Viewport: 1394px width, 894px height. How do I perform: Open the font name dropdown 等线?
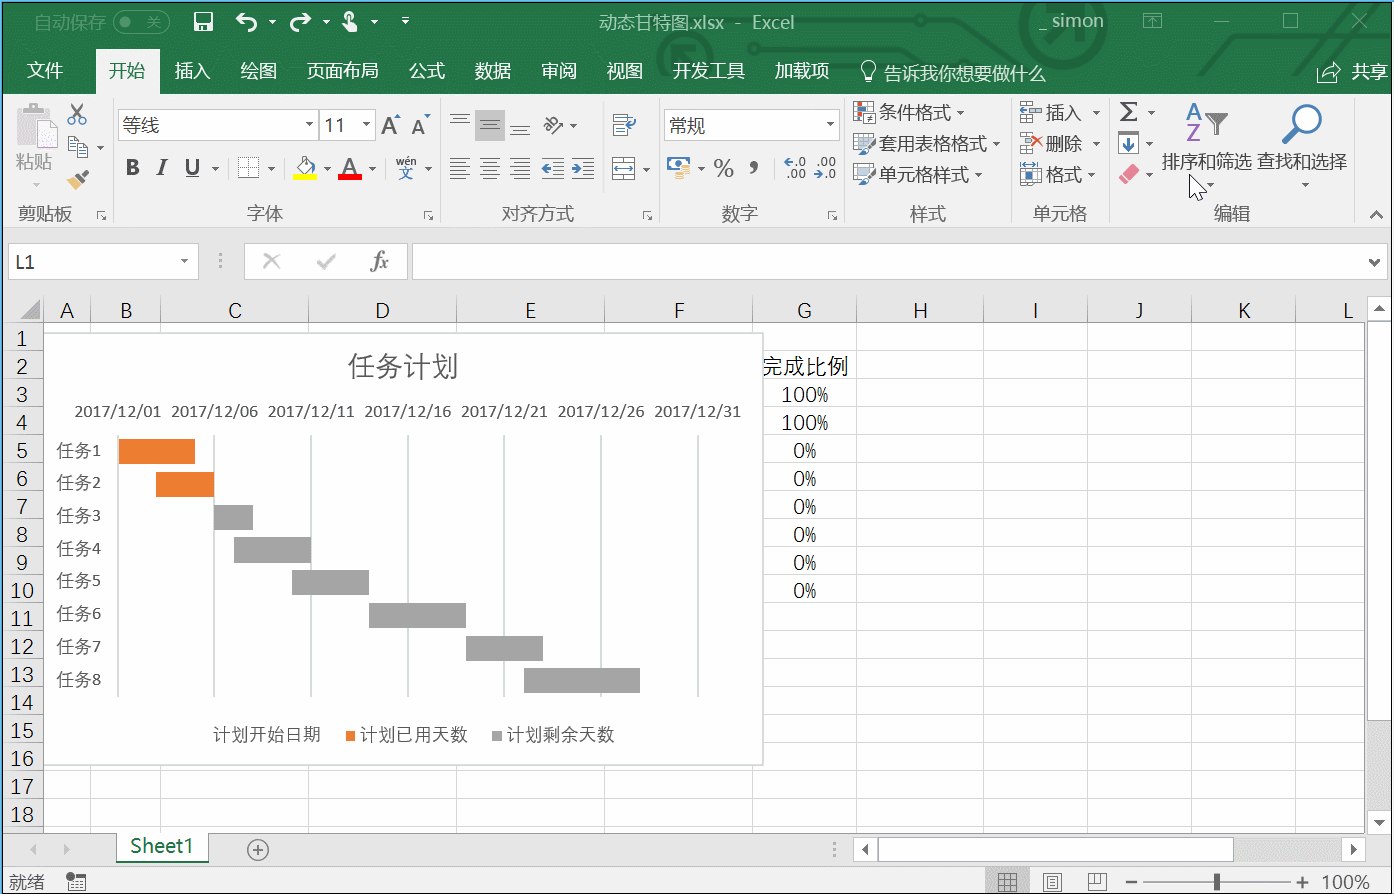310,125
